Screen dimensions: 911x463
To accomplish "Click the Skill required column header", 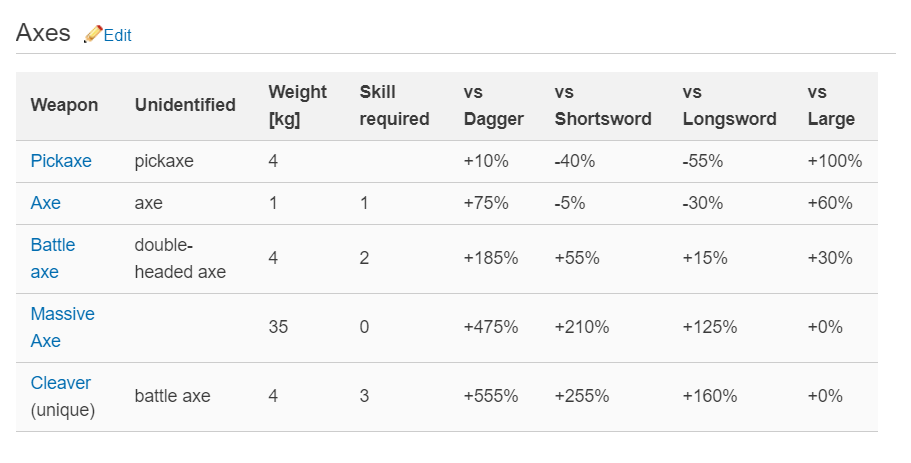I will coord(394,105).
